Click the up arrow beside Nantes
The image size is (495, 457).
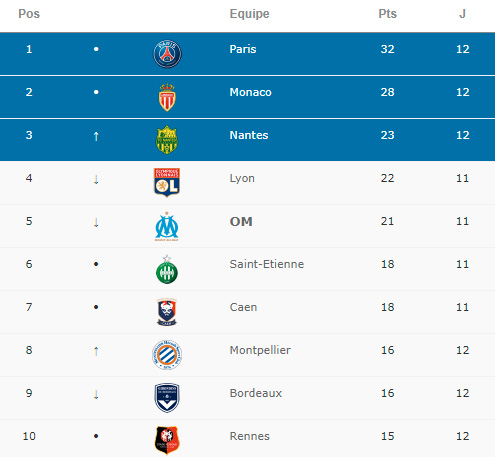tap(96, 136)
